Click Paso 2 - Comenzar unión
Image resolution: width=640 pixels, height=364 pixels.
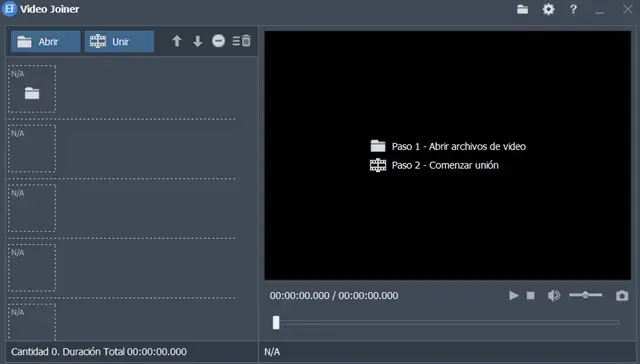pos(445,165)
